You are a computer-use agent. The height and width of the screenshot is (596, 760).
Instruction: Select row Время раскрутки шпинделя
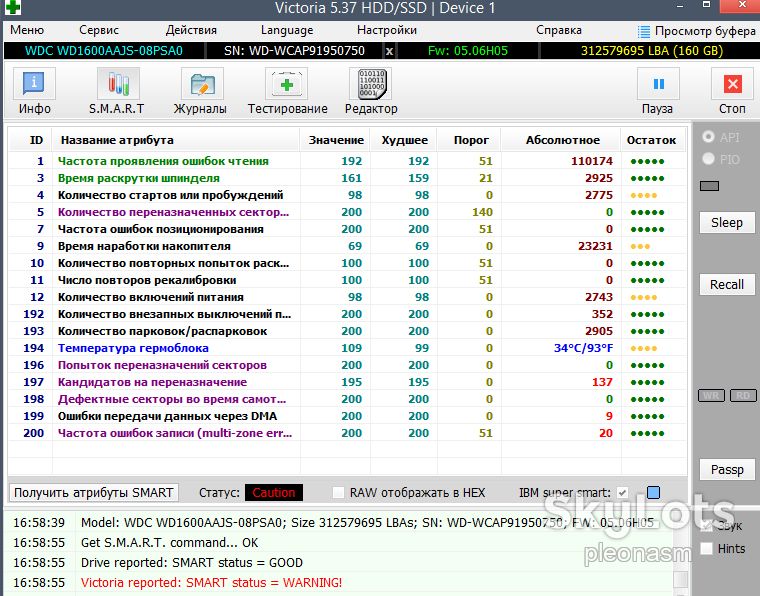[x=347, y=178]
